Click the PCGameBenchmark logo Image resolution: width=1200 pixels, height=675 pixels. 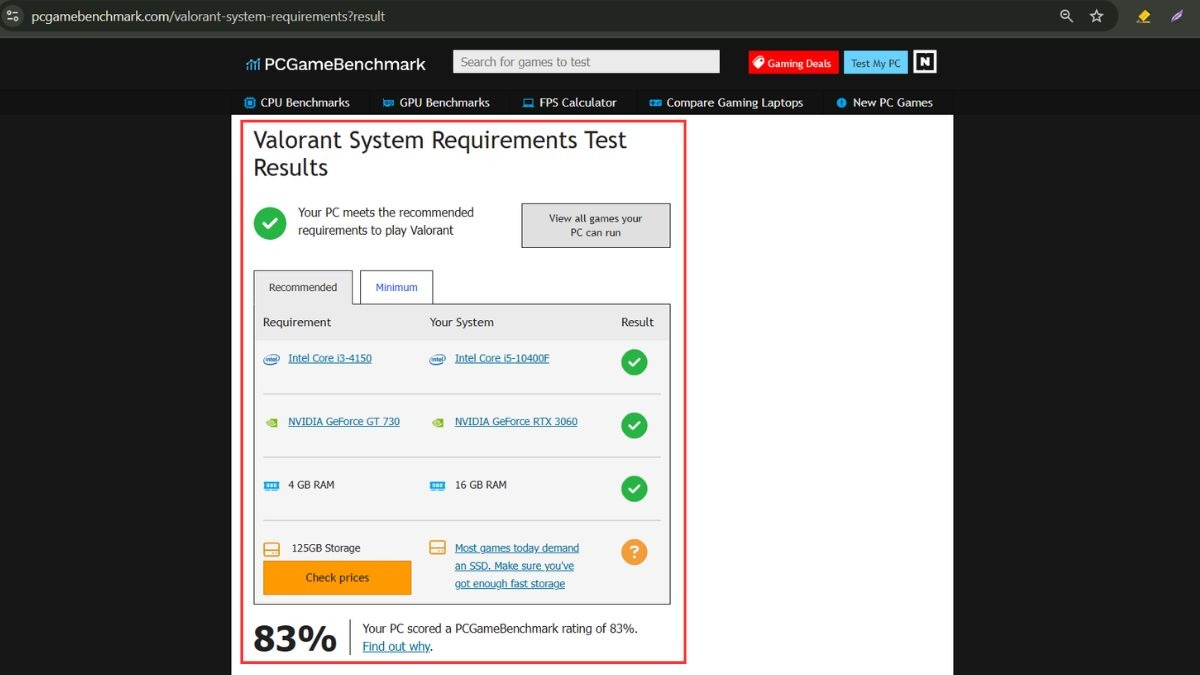(336, 64)
